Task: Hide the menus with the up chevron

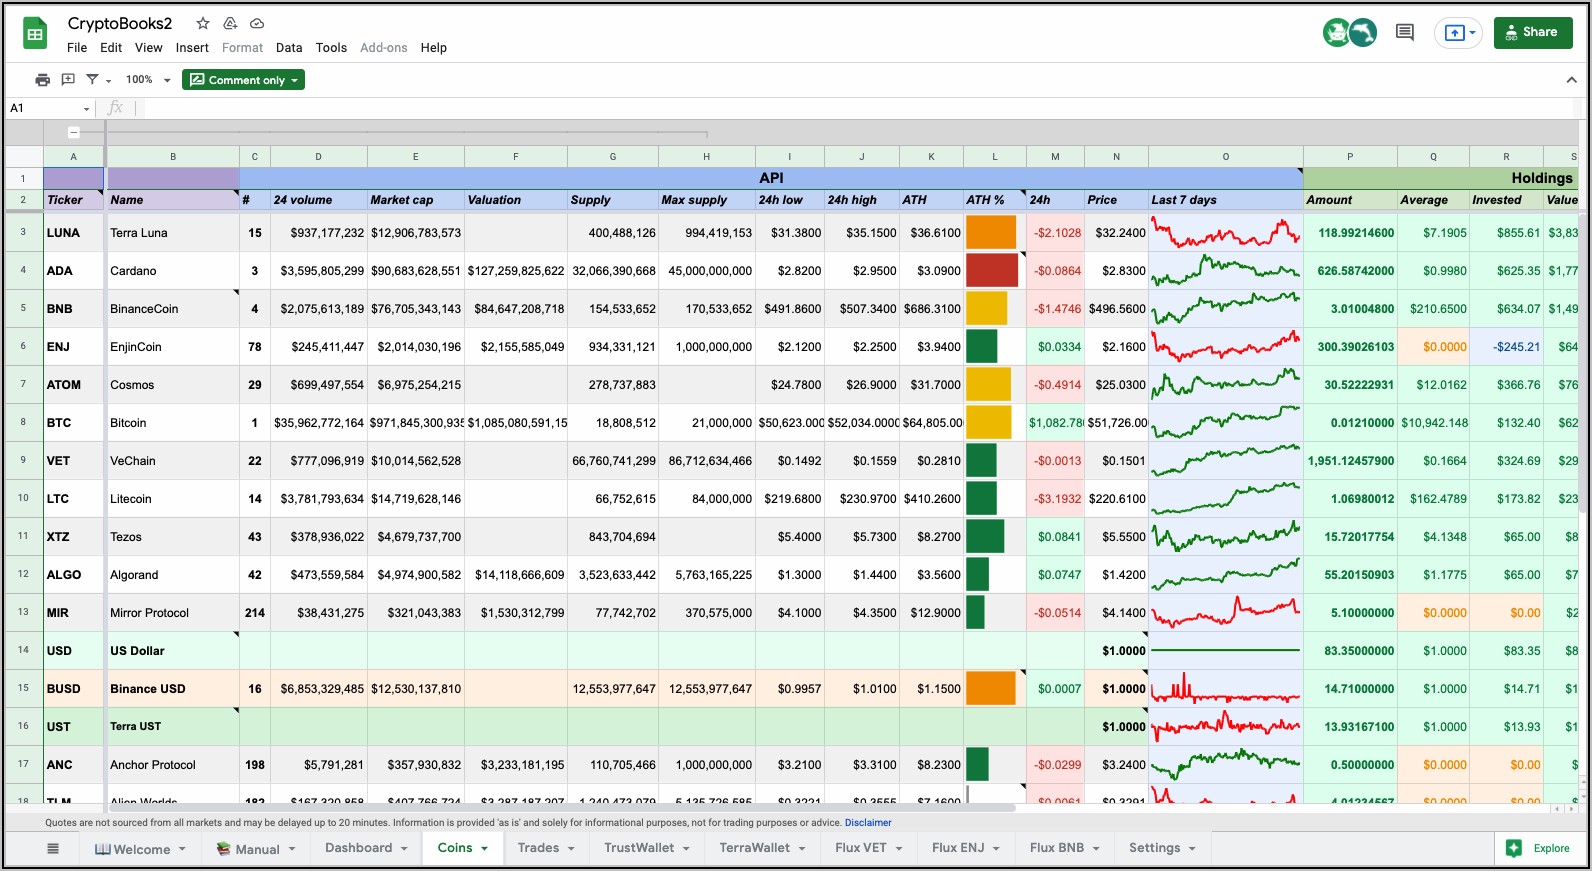Action: click(x=1571, y=80)
